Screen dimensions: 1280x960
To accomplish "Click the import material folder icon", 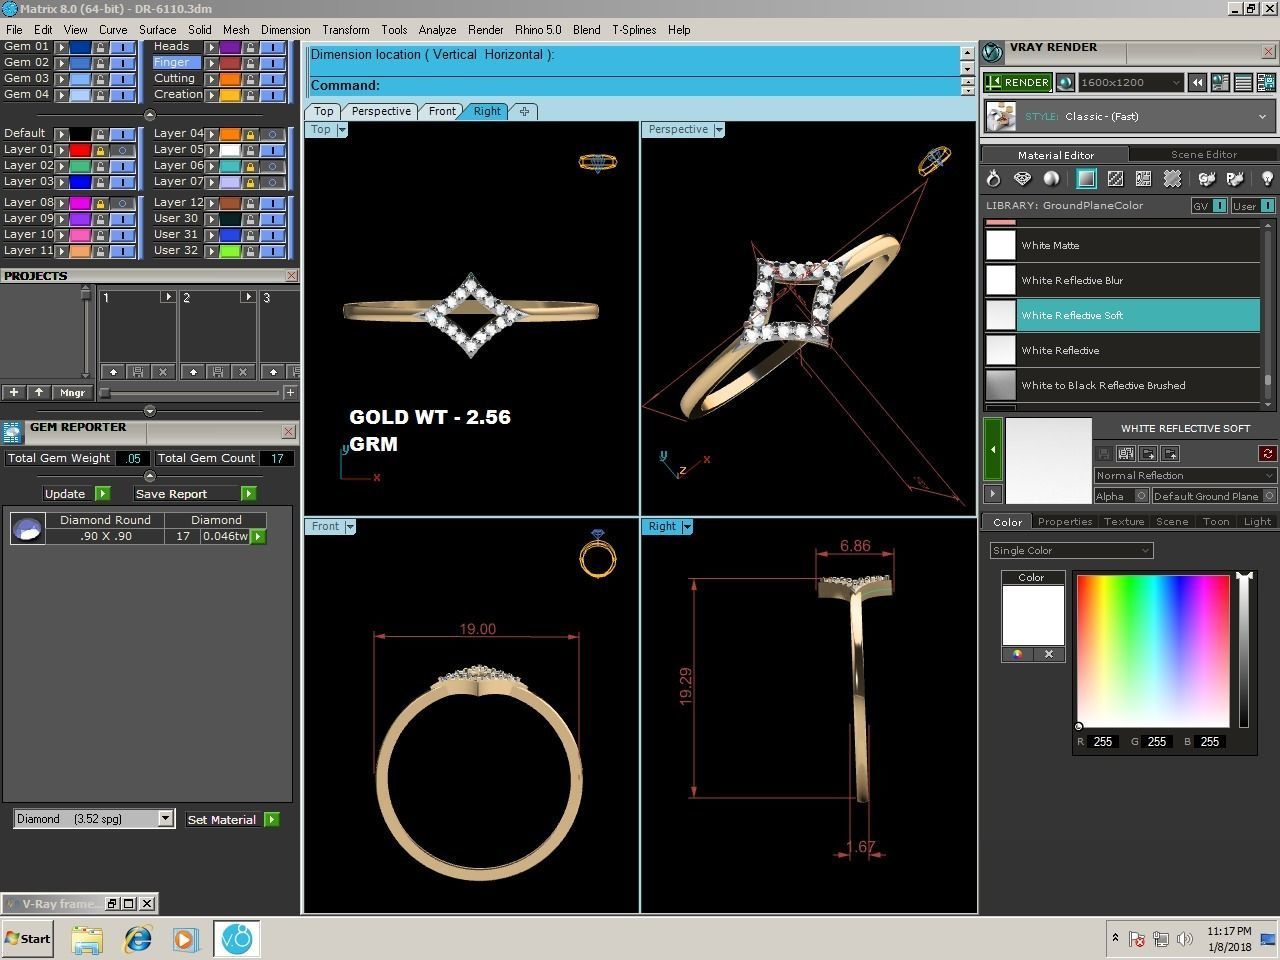I will click(1170, 454).
